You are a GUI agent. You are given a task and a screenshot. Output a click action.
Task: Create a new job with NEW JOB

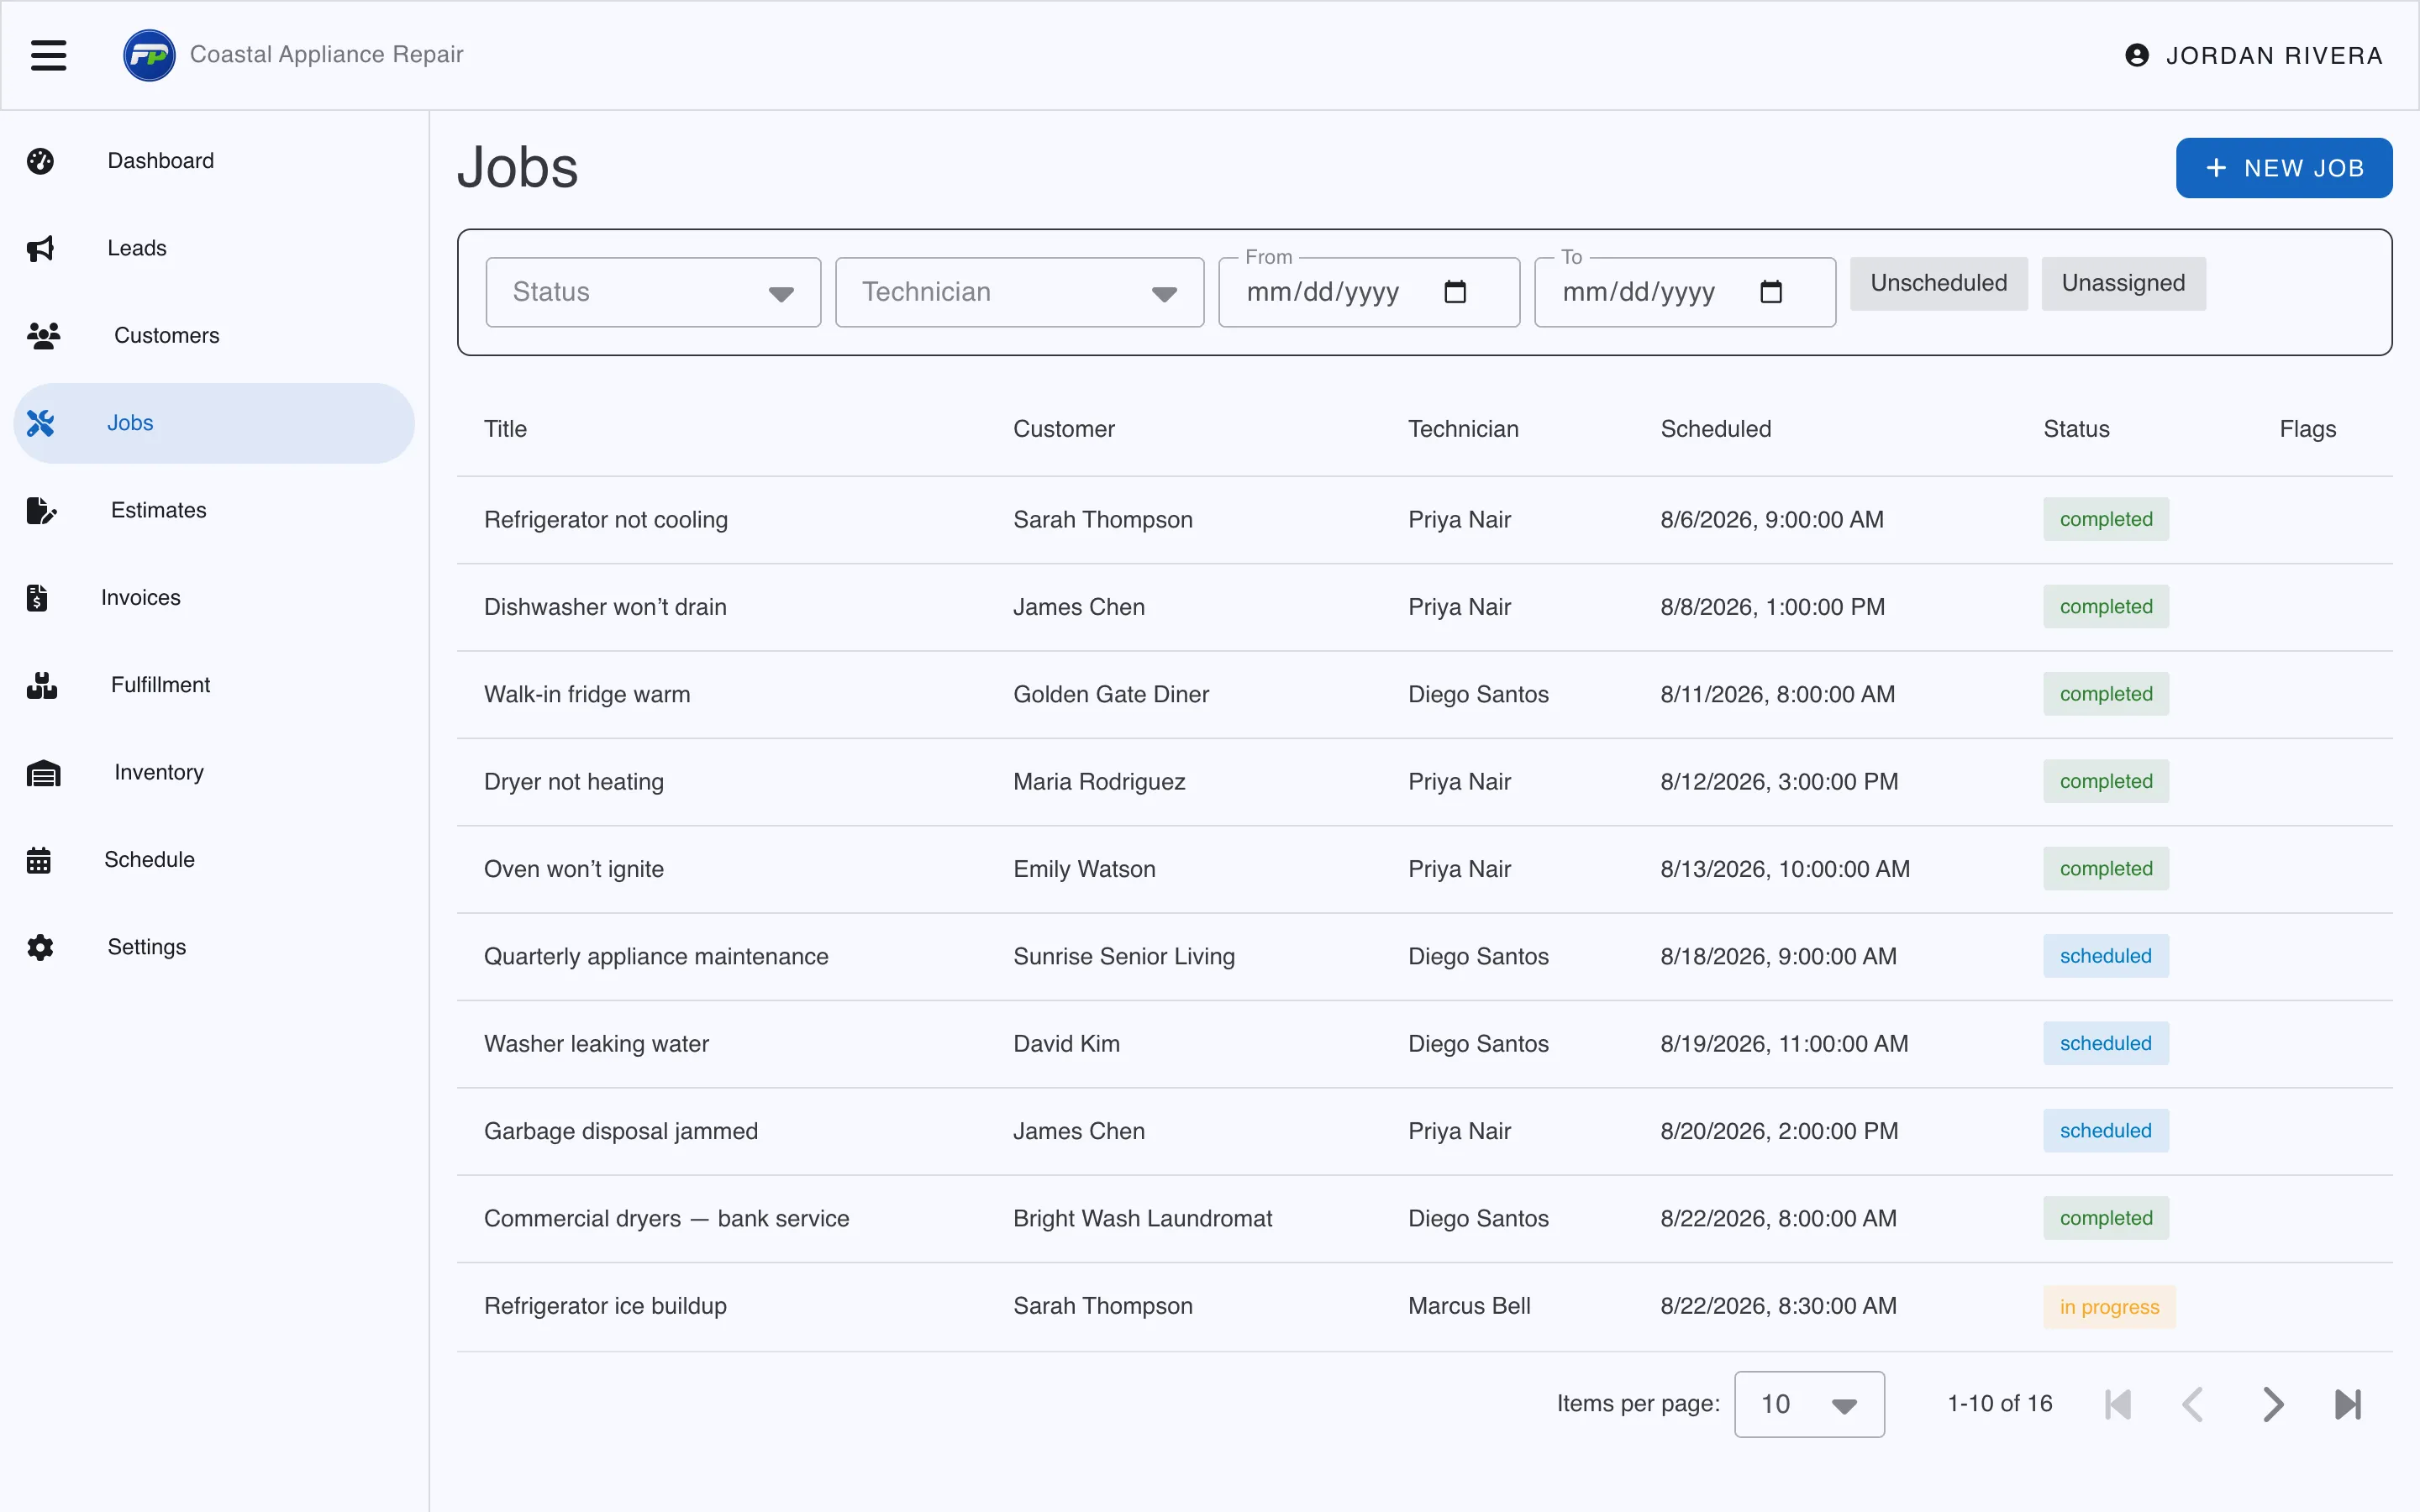click(x=2284, y=168)
